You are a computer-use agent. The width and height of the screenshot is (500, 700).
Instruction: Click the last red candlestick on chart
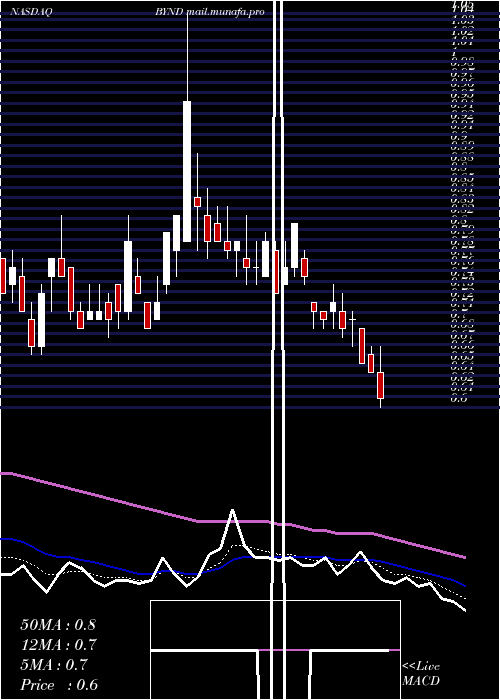coord(380,385)
